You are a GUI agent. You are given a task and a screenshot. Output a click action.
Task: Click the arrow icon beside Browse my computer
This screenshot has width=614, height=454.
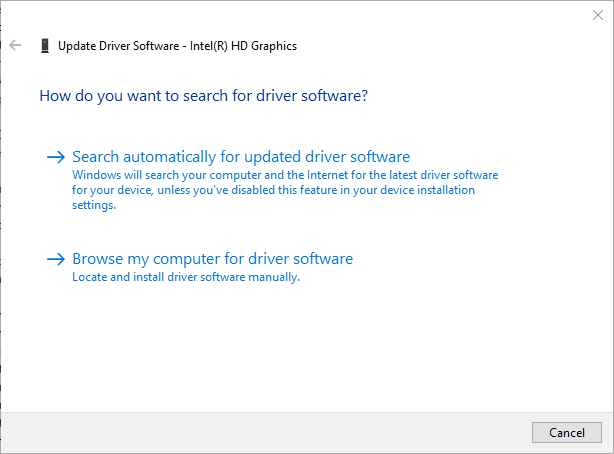[56, 259]
